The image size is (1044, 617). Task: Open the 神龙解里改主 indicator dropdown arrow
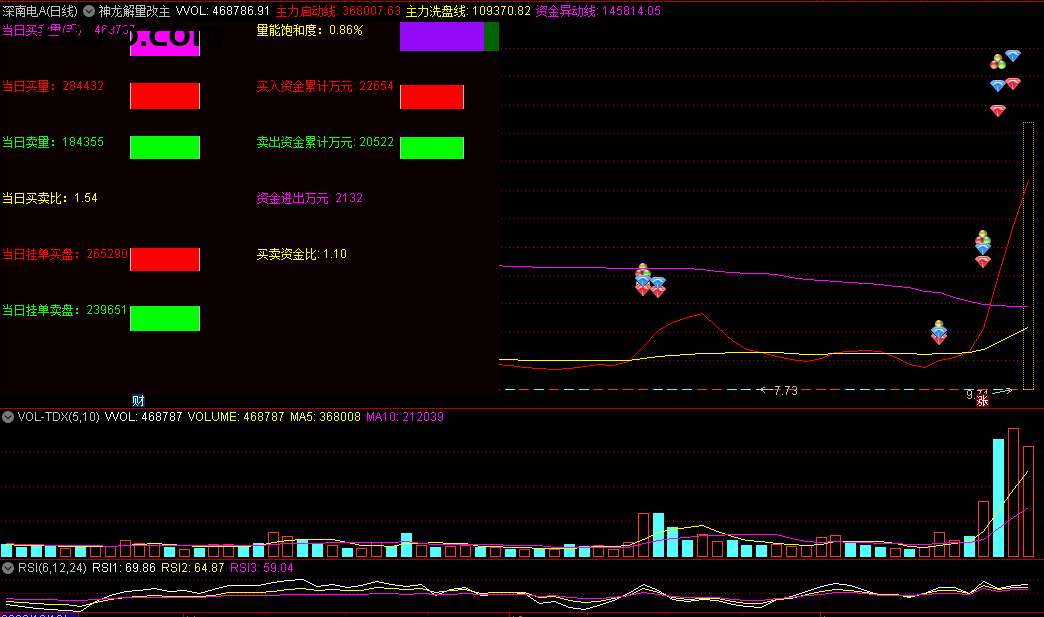[90, 11]
